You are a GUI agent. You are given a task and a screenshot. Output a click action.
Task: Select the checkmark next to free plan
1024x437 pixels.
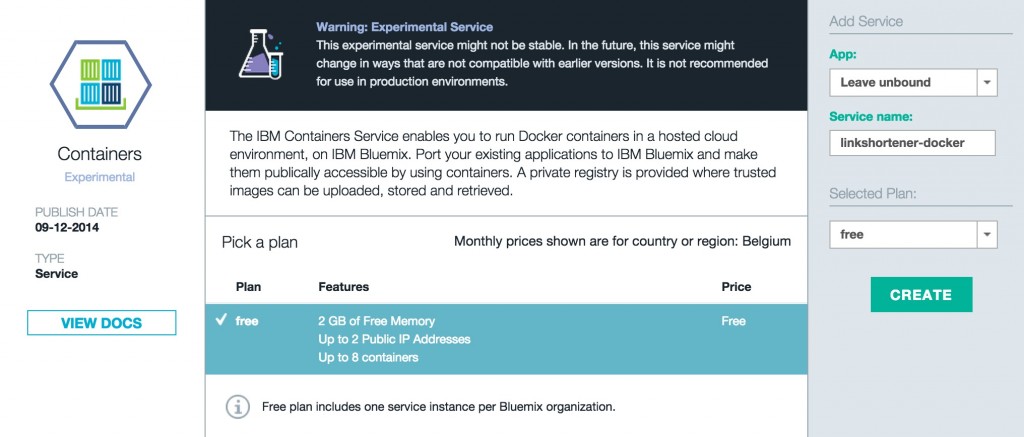[221, 319]
